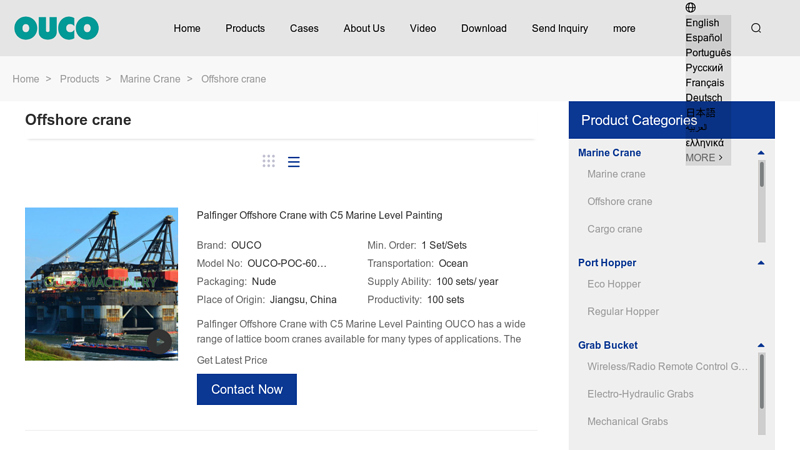Open the Download page
Image resolution: width=800 pixels, height=450 pixels.
coord(484,29)
